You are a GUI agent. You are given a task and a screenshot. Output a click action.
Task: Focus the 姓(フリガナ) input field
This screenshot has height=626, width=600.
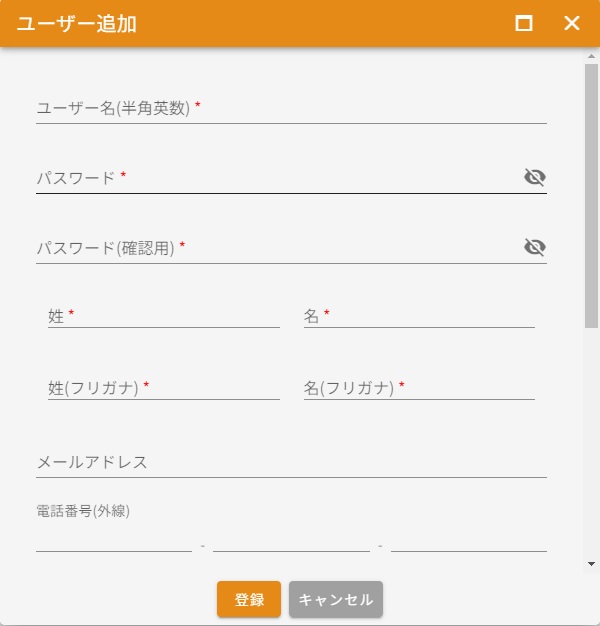[x=164, y=388]
